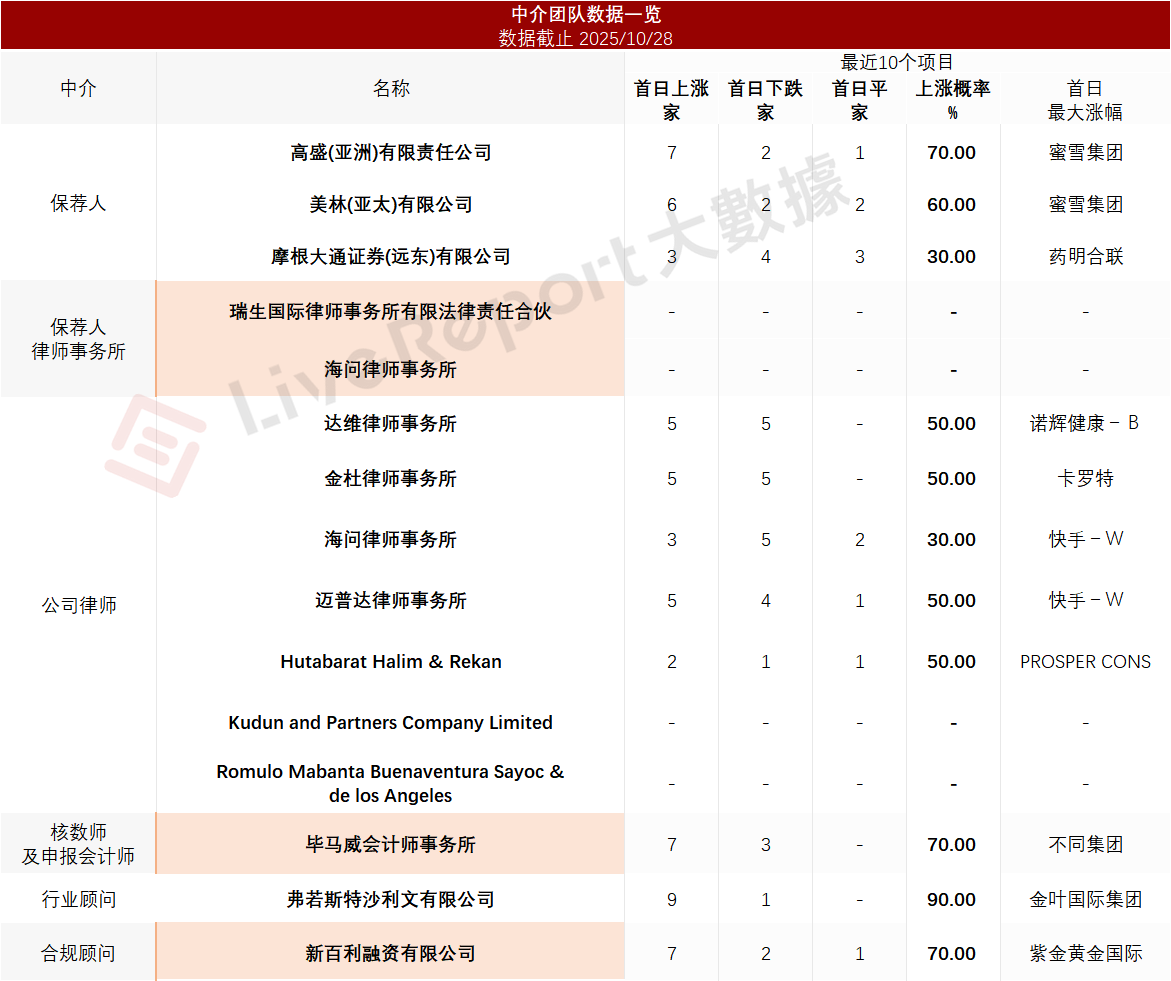
Task: Click 卡罗特 cell
Action: [1085, 479]
